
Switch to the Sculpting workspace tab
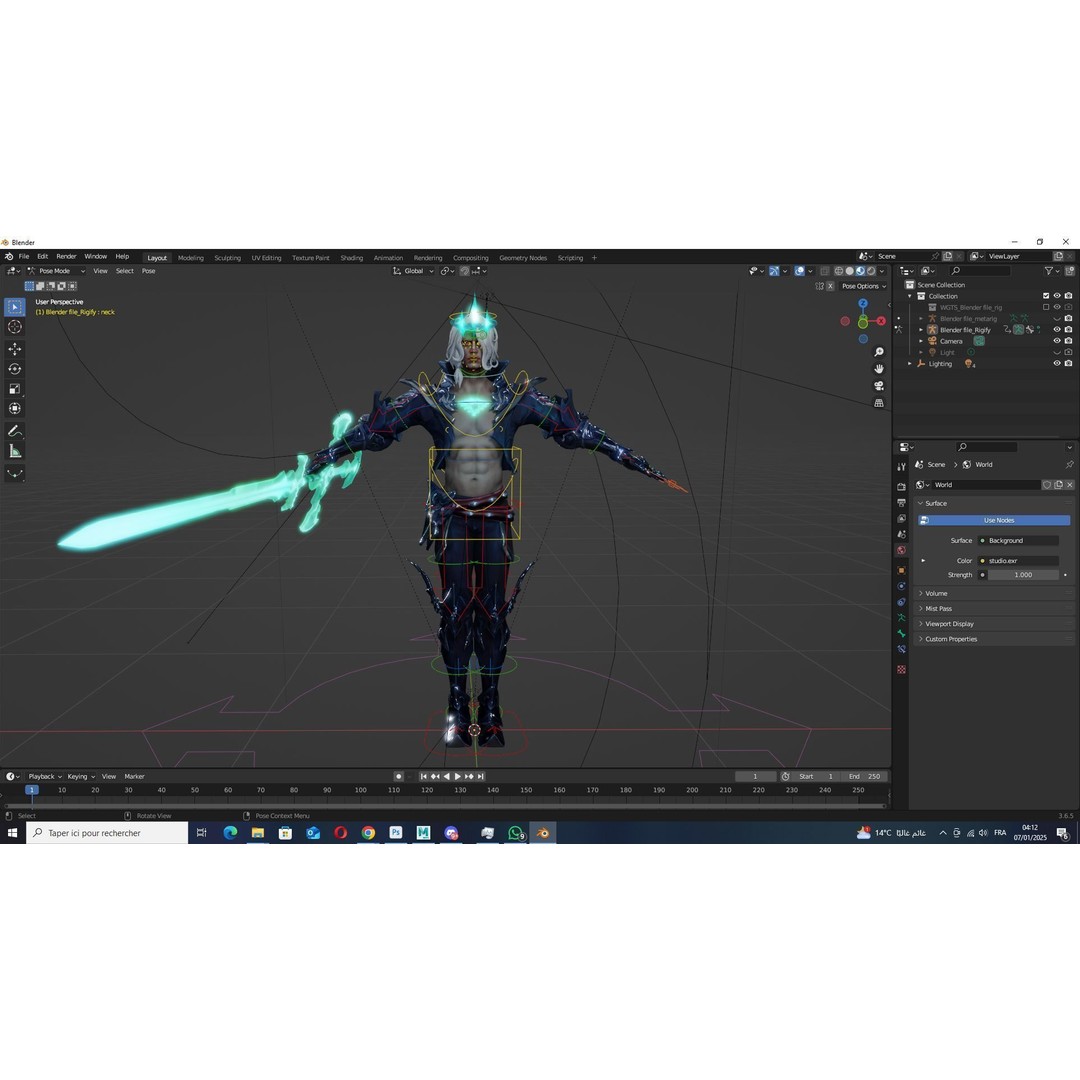point(227,258)
